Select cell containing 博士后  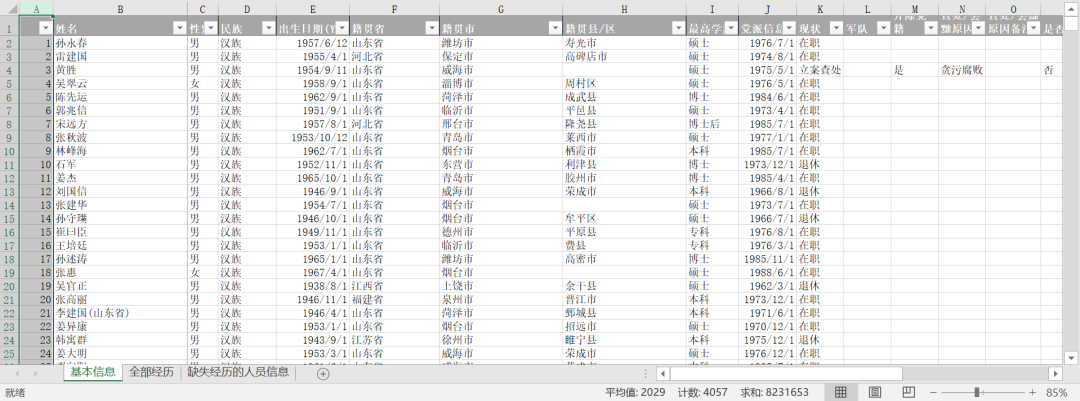(x=712, y=124)
